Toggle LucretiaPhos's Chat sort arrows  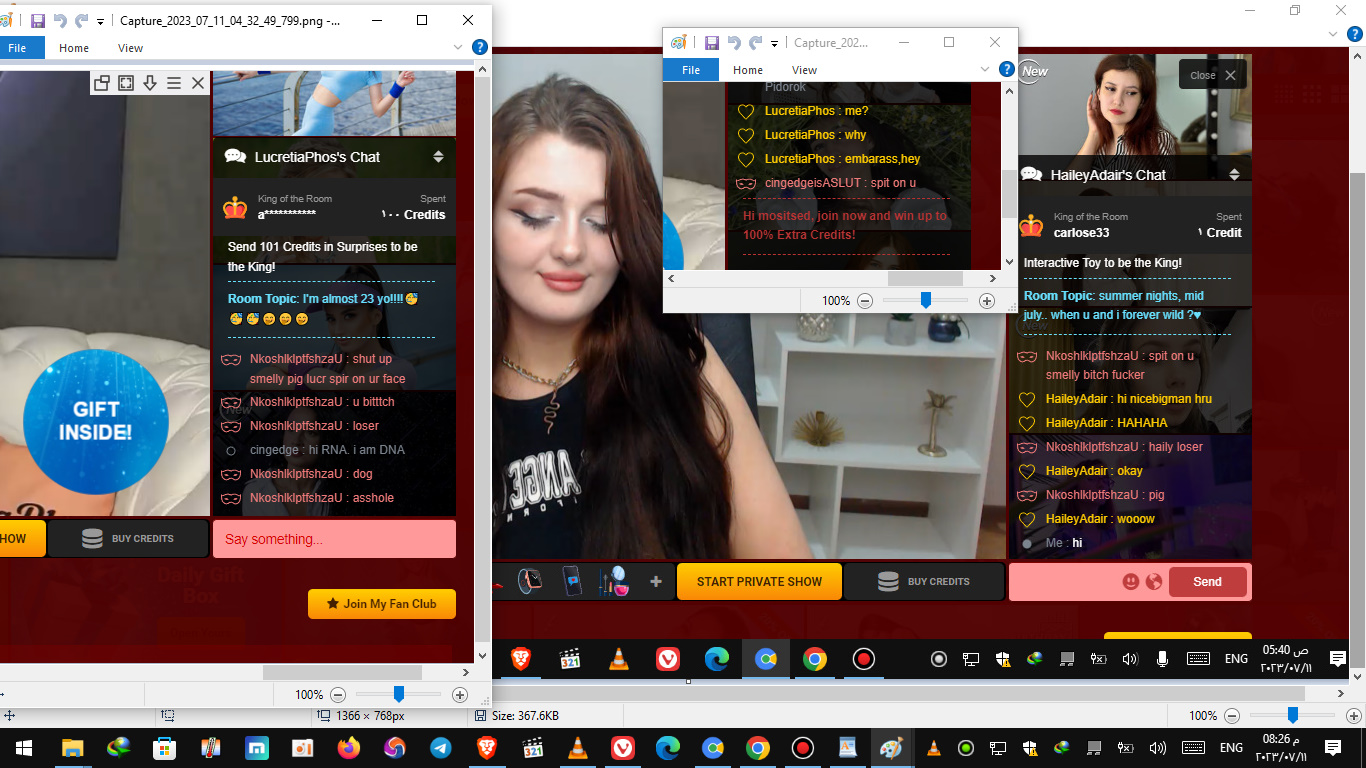coord(438,157)
